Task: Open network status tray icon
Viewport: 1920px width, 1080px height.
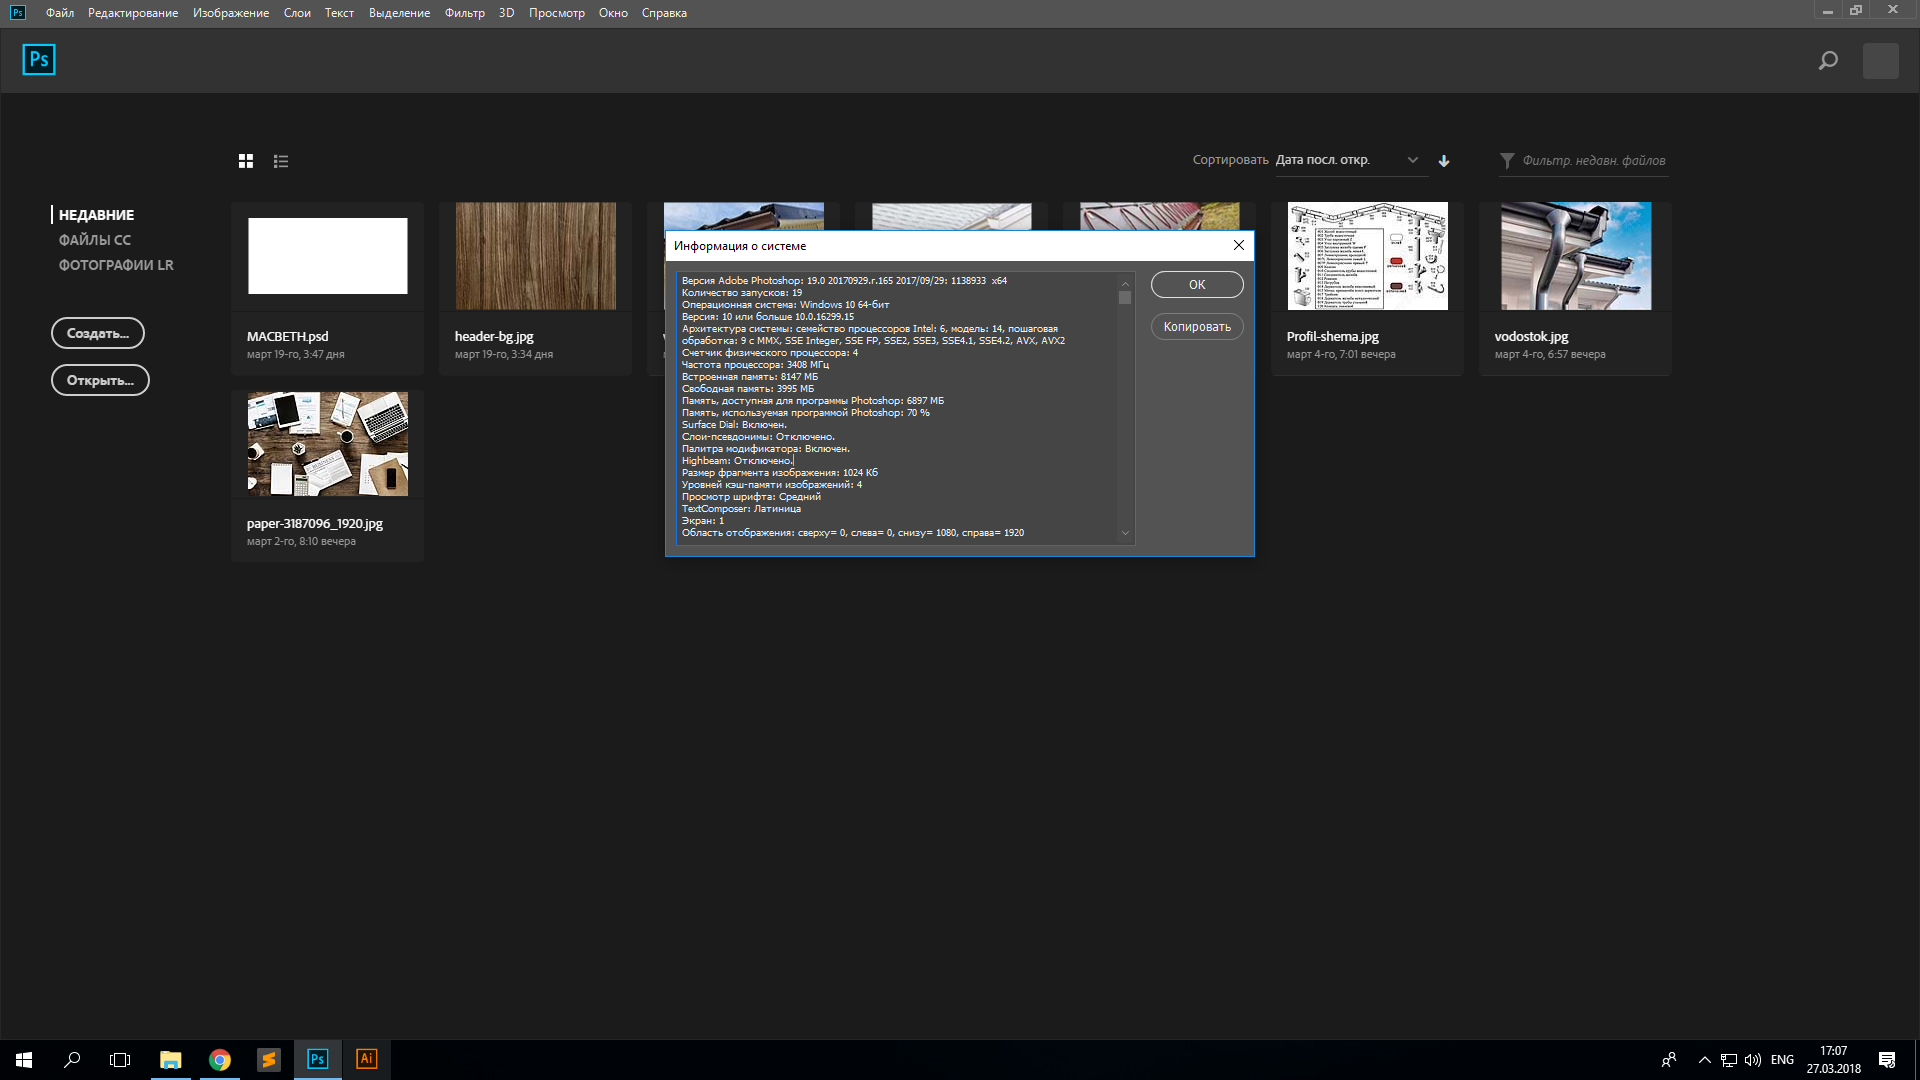Action: pyautogui.click(x=1729, y=1060)
